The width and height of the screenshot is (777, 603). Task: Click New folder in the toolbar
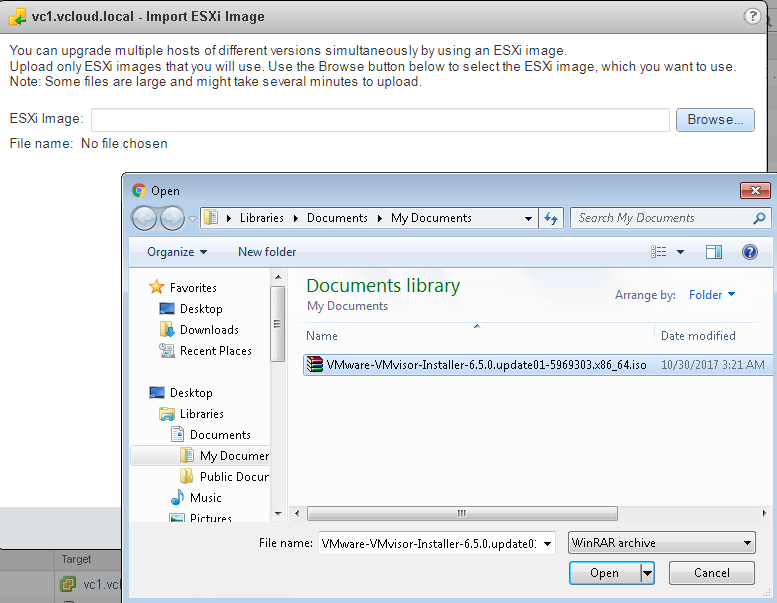[267, 252]
